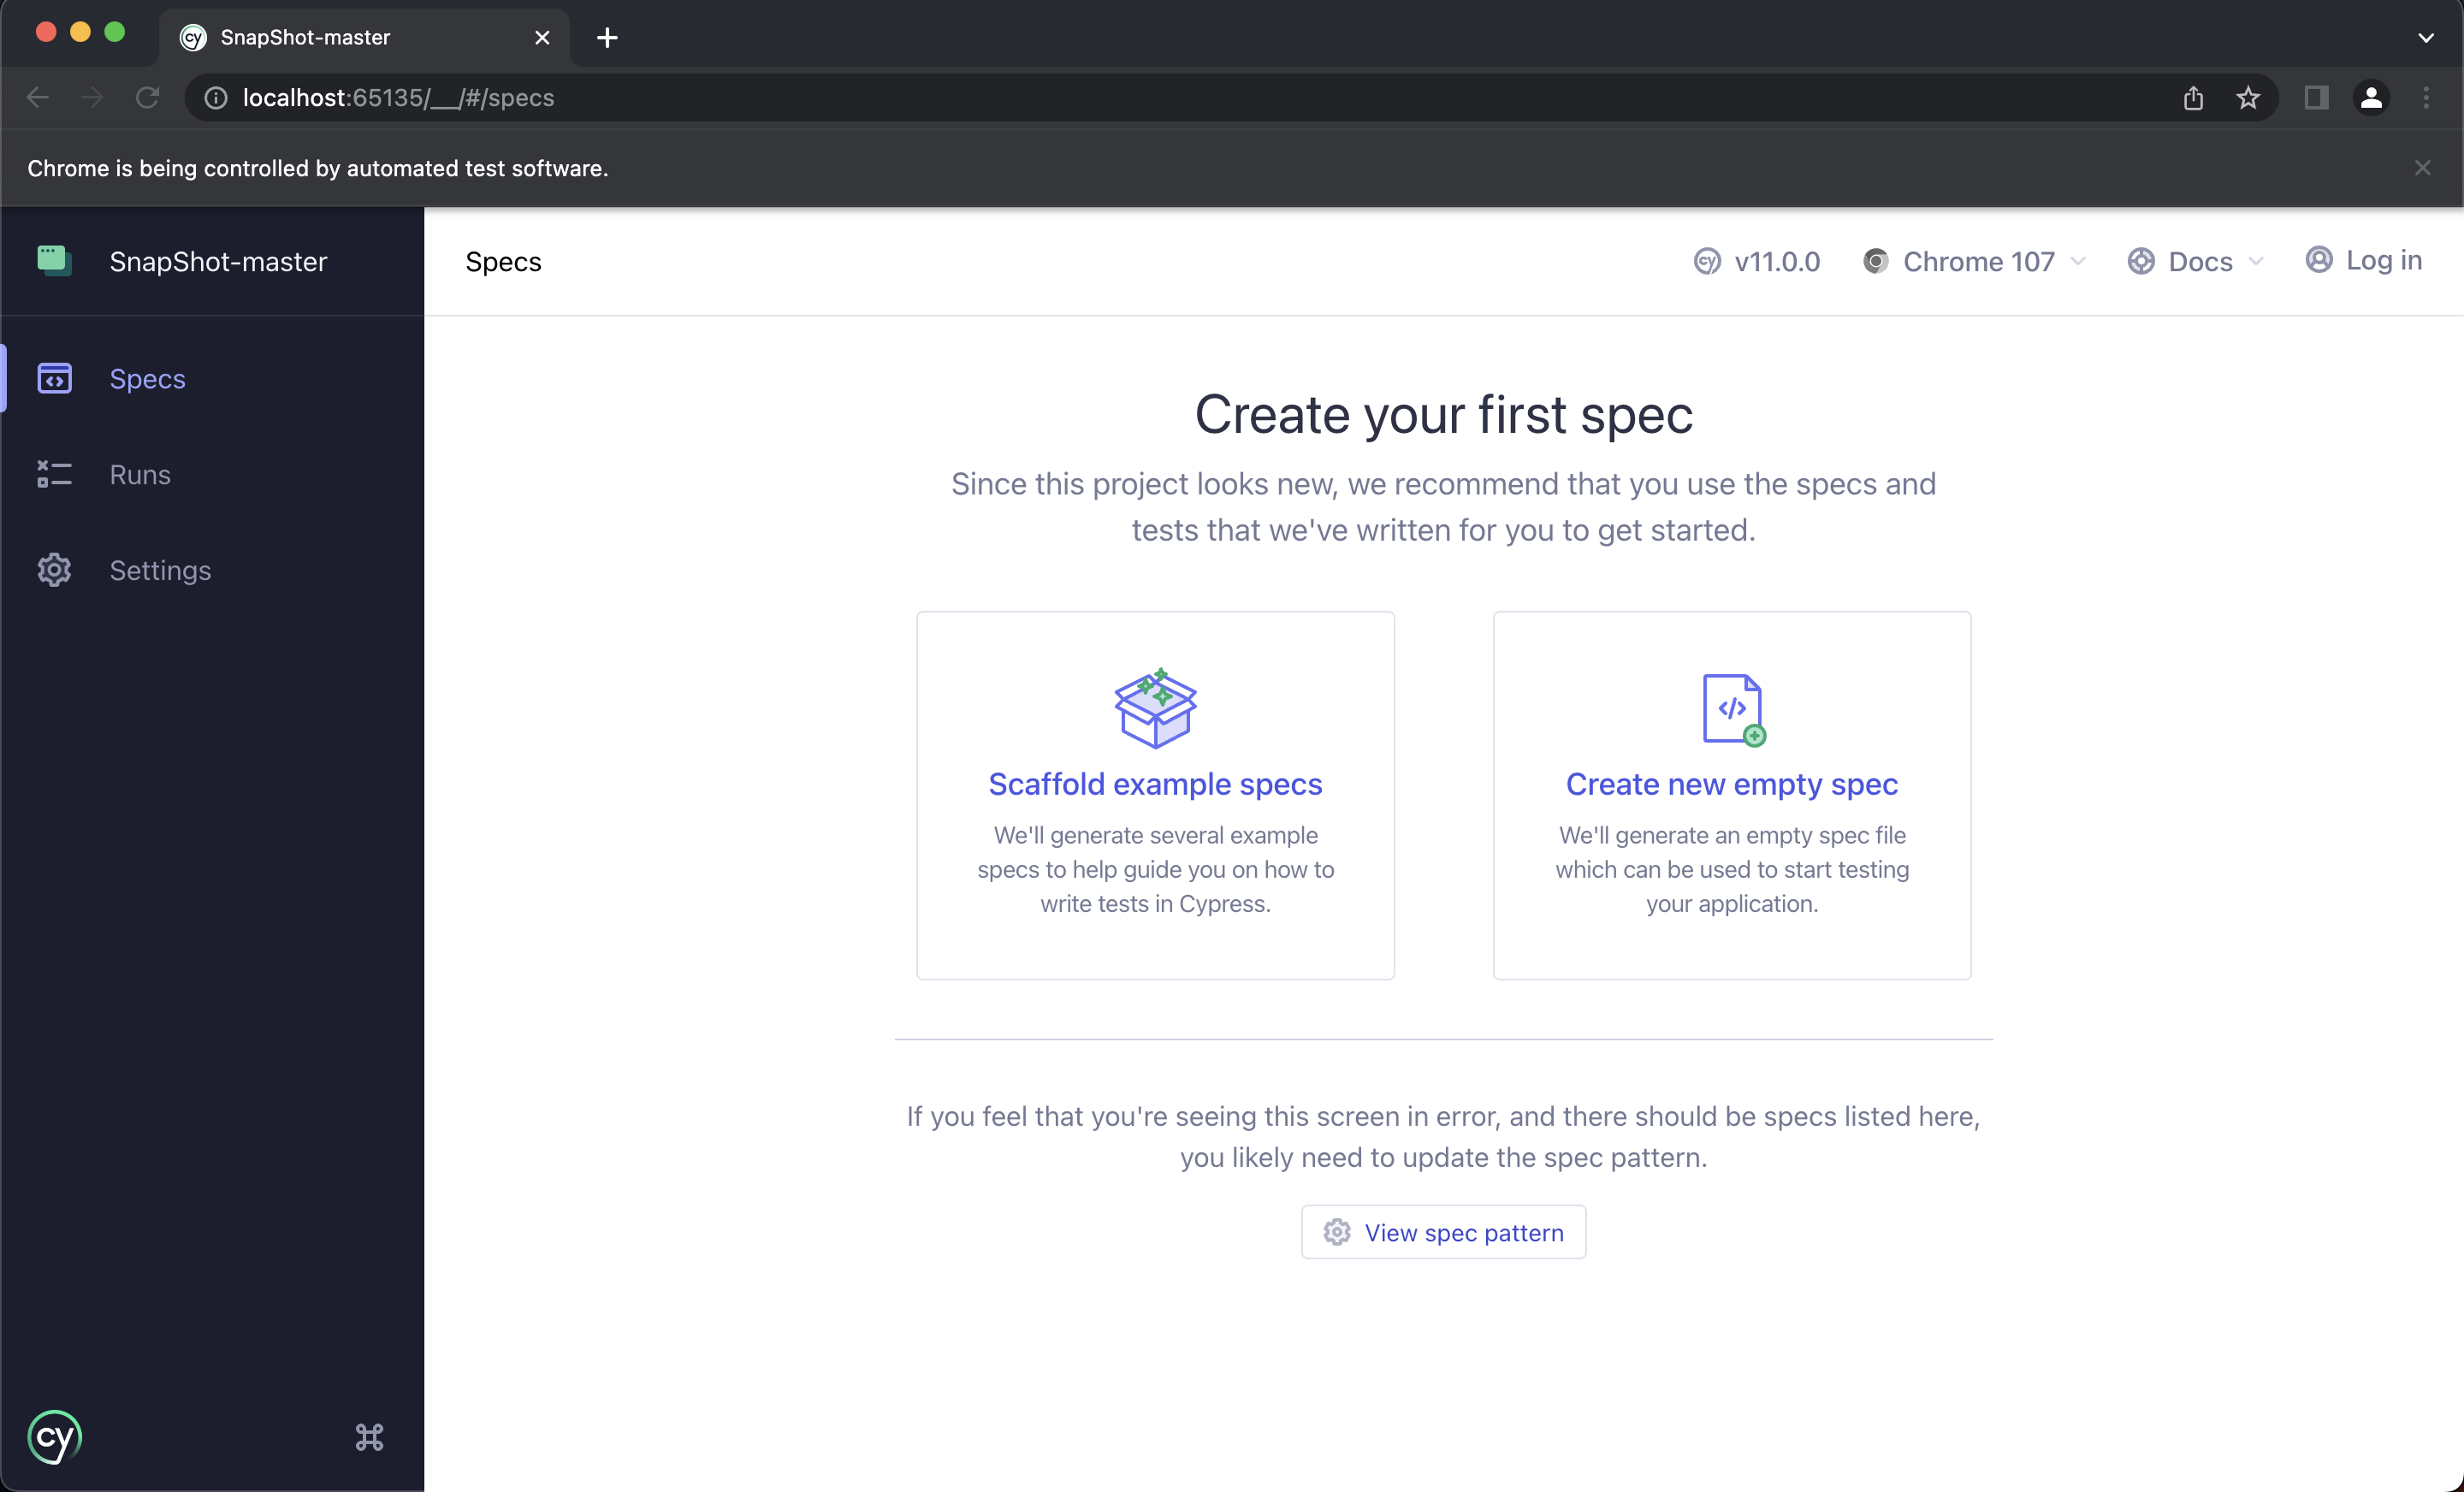This screenshot has width=2464, height=1492.
Task: Click the Create new empty spec card
Action: pyautogui.click(x=1732, y=796)
